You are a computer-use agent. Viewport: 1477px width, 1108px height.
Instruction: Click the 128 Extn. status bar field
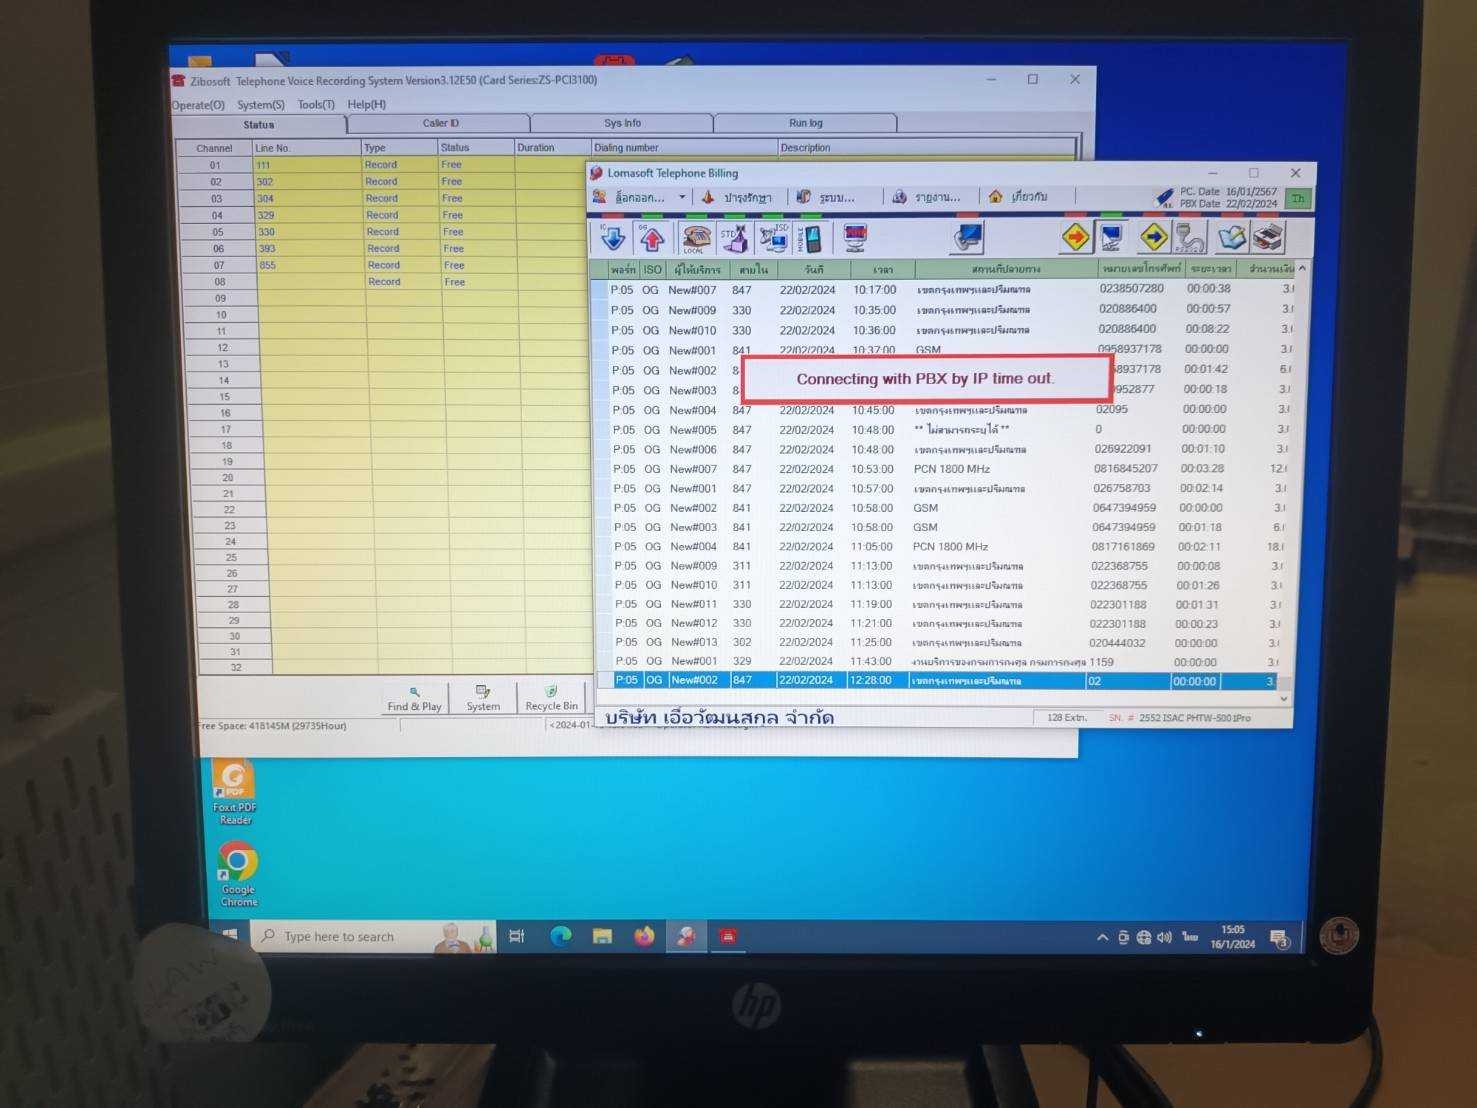tap(1066, 718)
